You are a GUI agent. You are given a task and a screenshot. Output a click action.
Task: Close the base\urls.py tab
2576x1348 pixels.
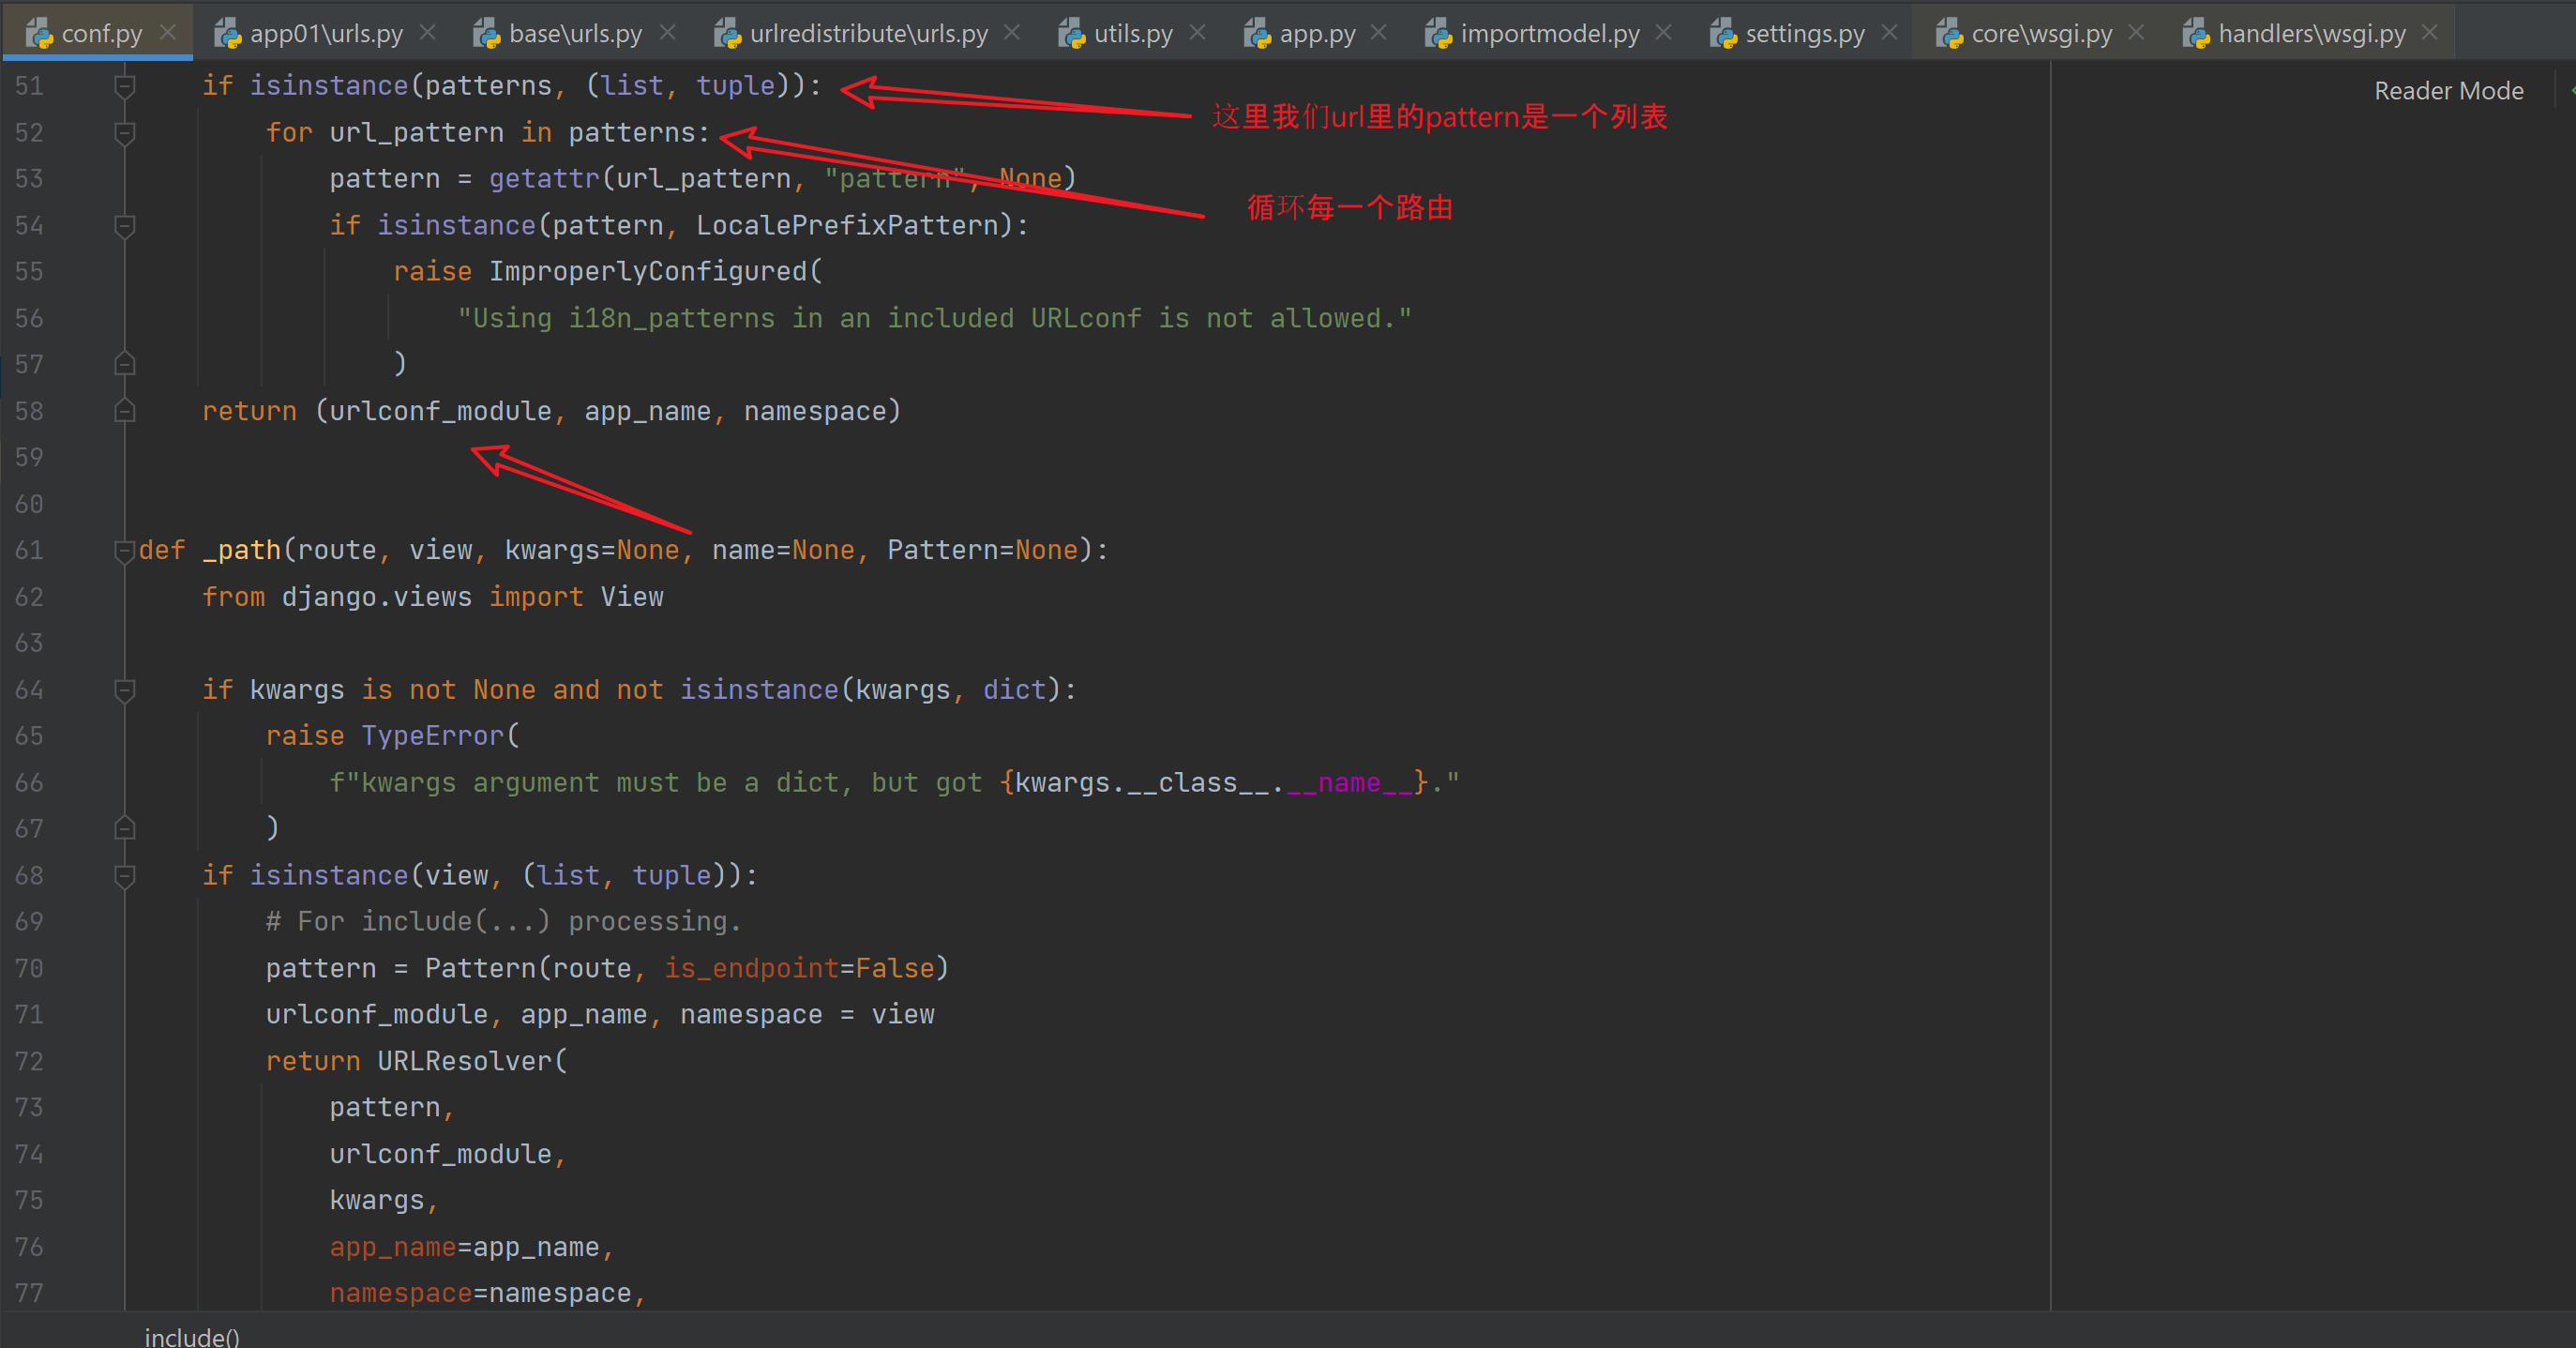[x=667, y=33]
